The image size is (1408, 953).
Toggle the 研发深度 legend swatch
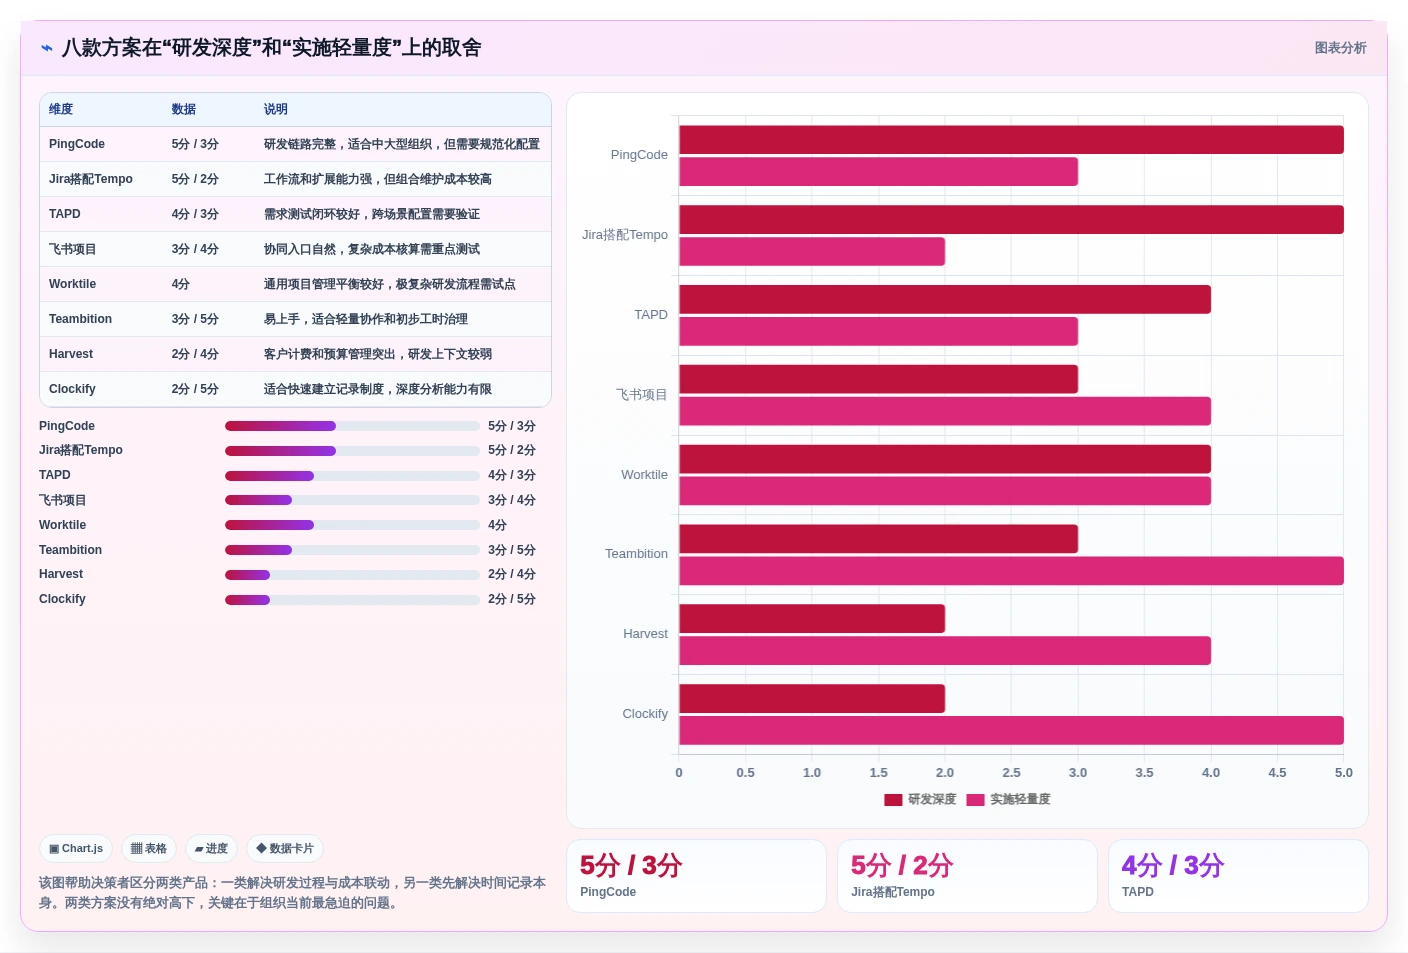click(893, 800)
